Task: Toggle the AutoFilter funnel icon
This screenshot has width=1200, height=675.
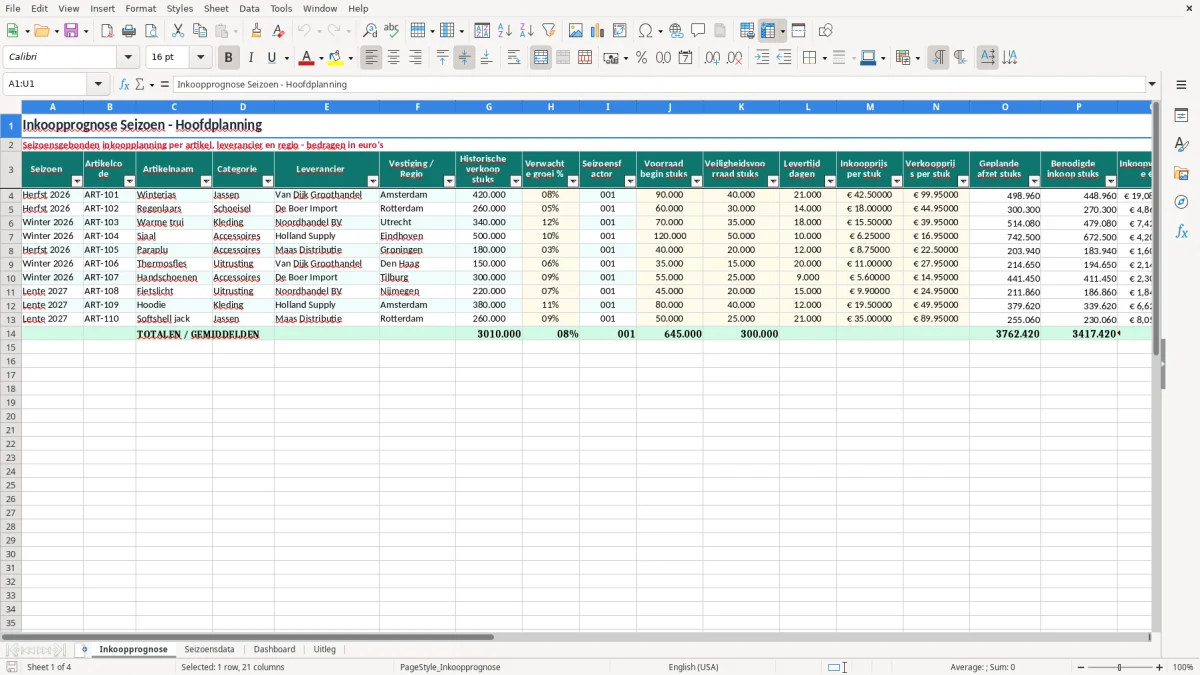Action: click(549, 31)
